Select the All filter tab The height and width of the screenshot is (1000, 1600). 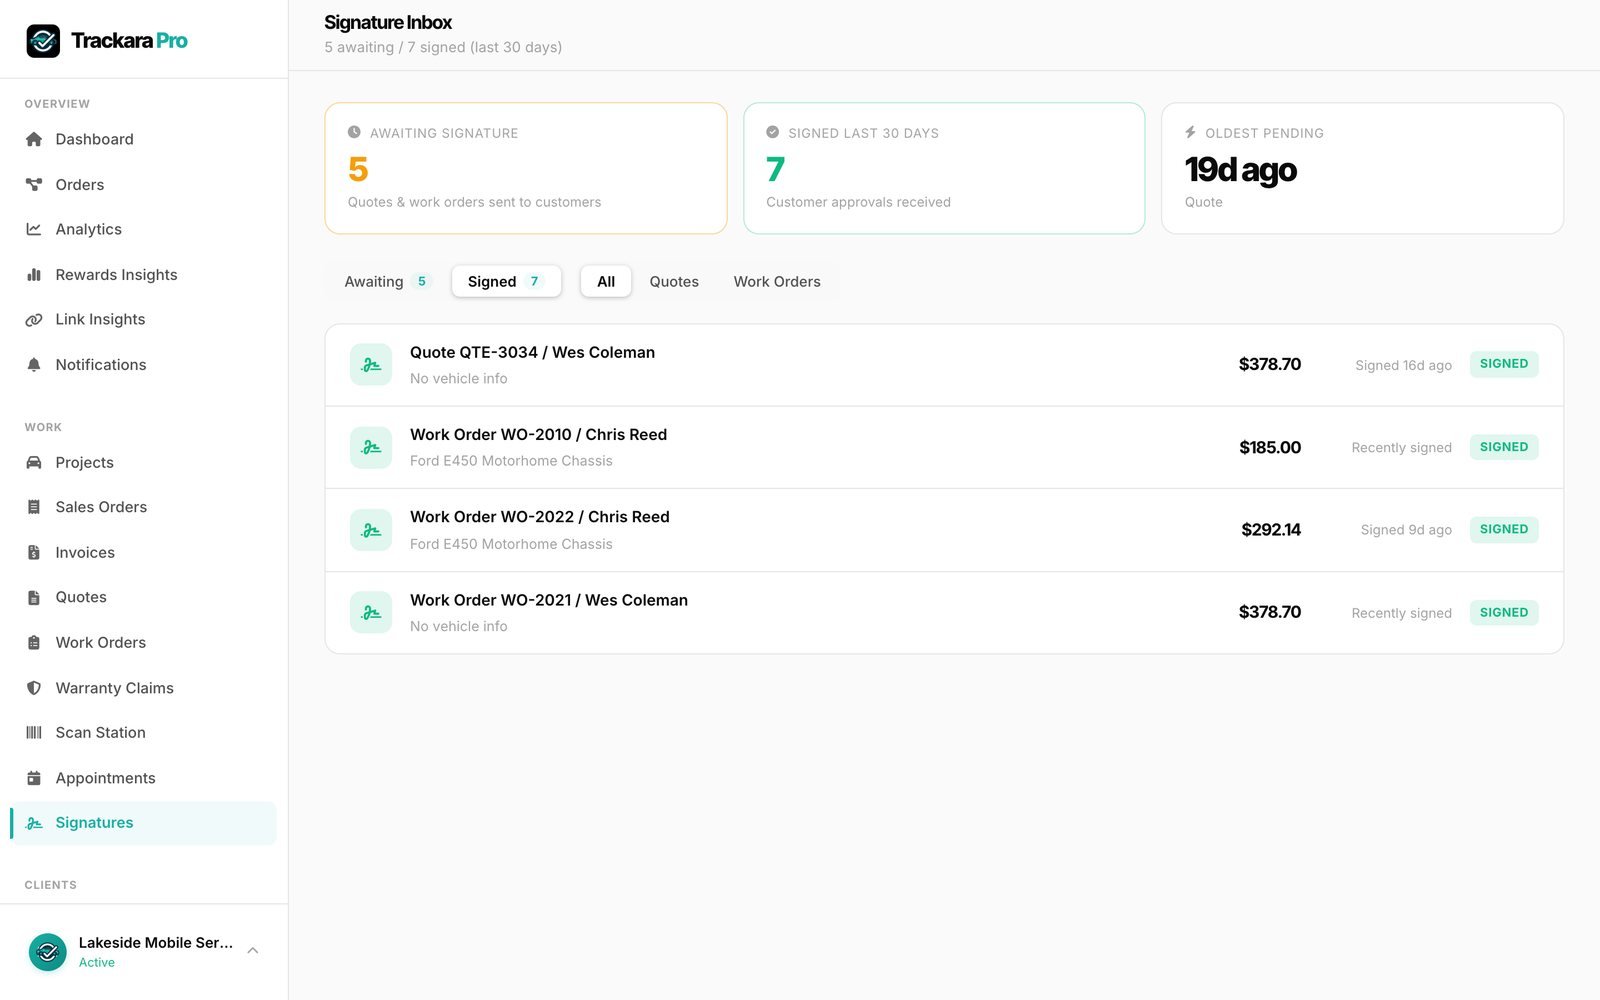[606, 282]
